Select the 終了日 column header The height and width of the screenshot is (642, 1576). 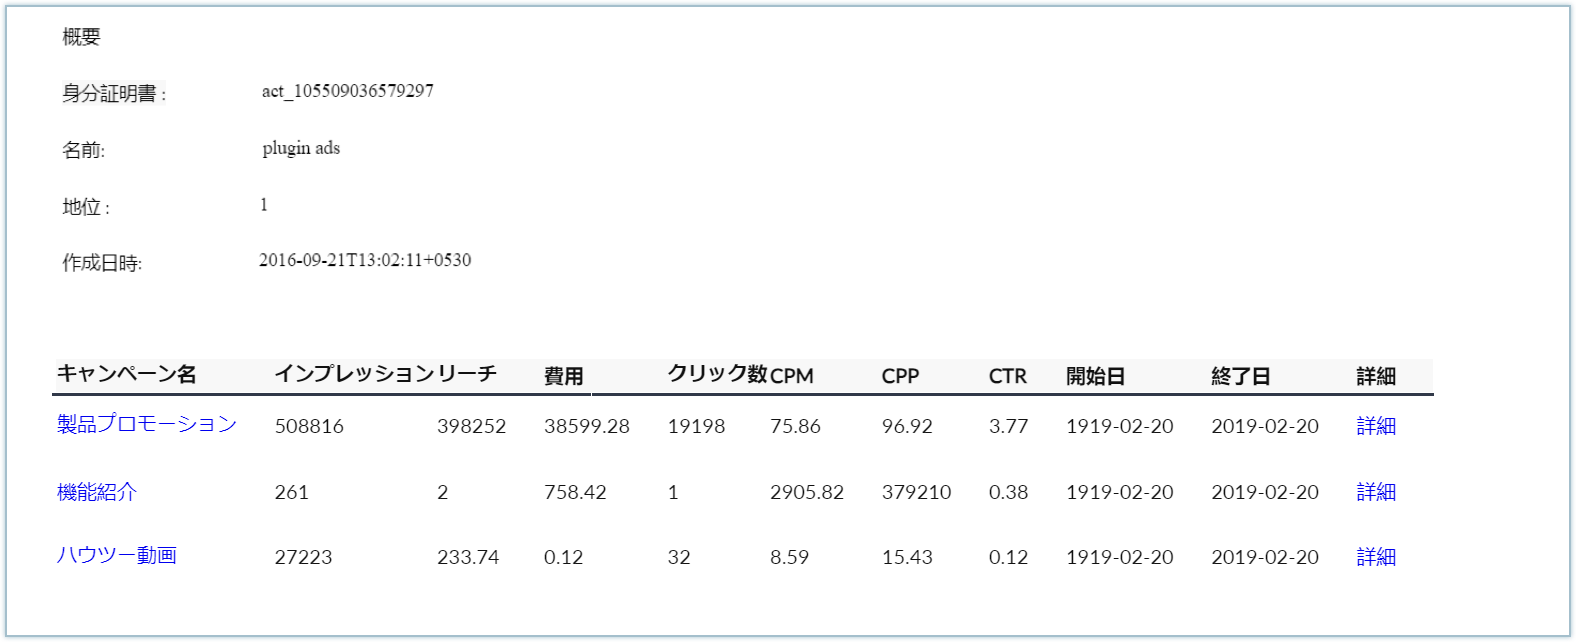[1241, 376]
